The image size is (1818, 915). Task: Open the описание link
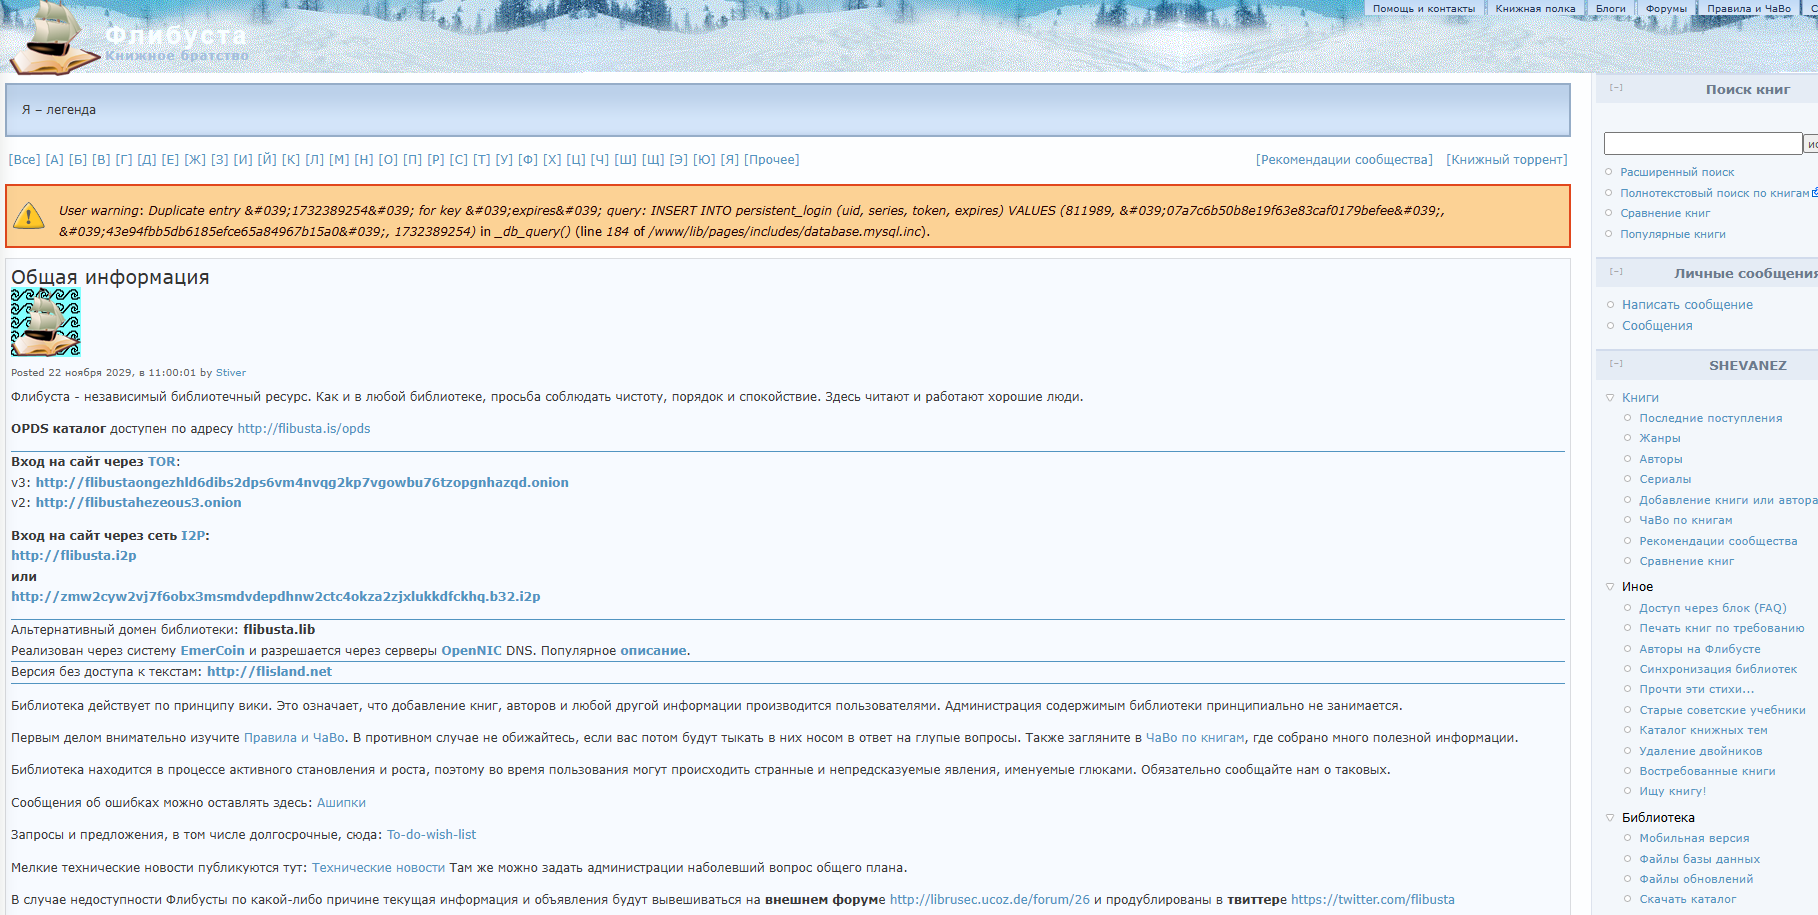[653, 651]
